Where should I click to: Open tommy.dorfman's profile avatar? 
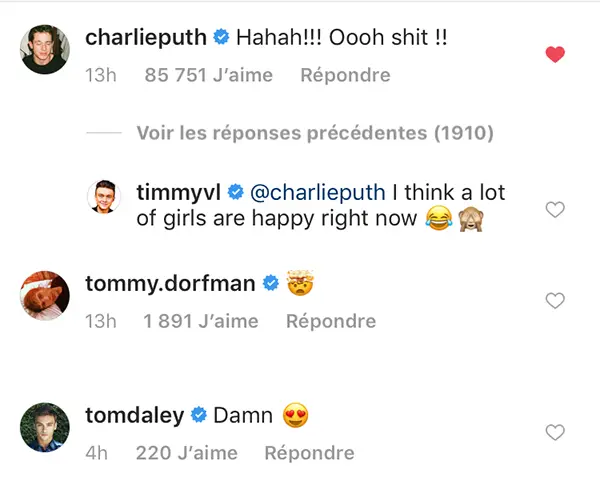45,295
